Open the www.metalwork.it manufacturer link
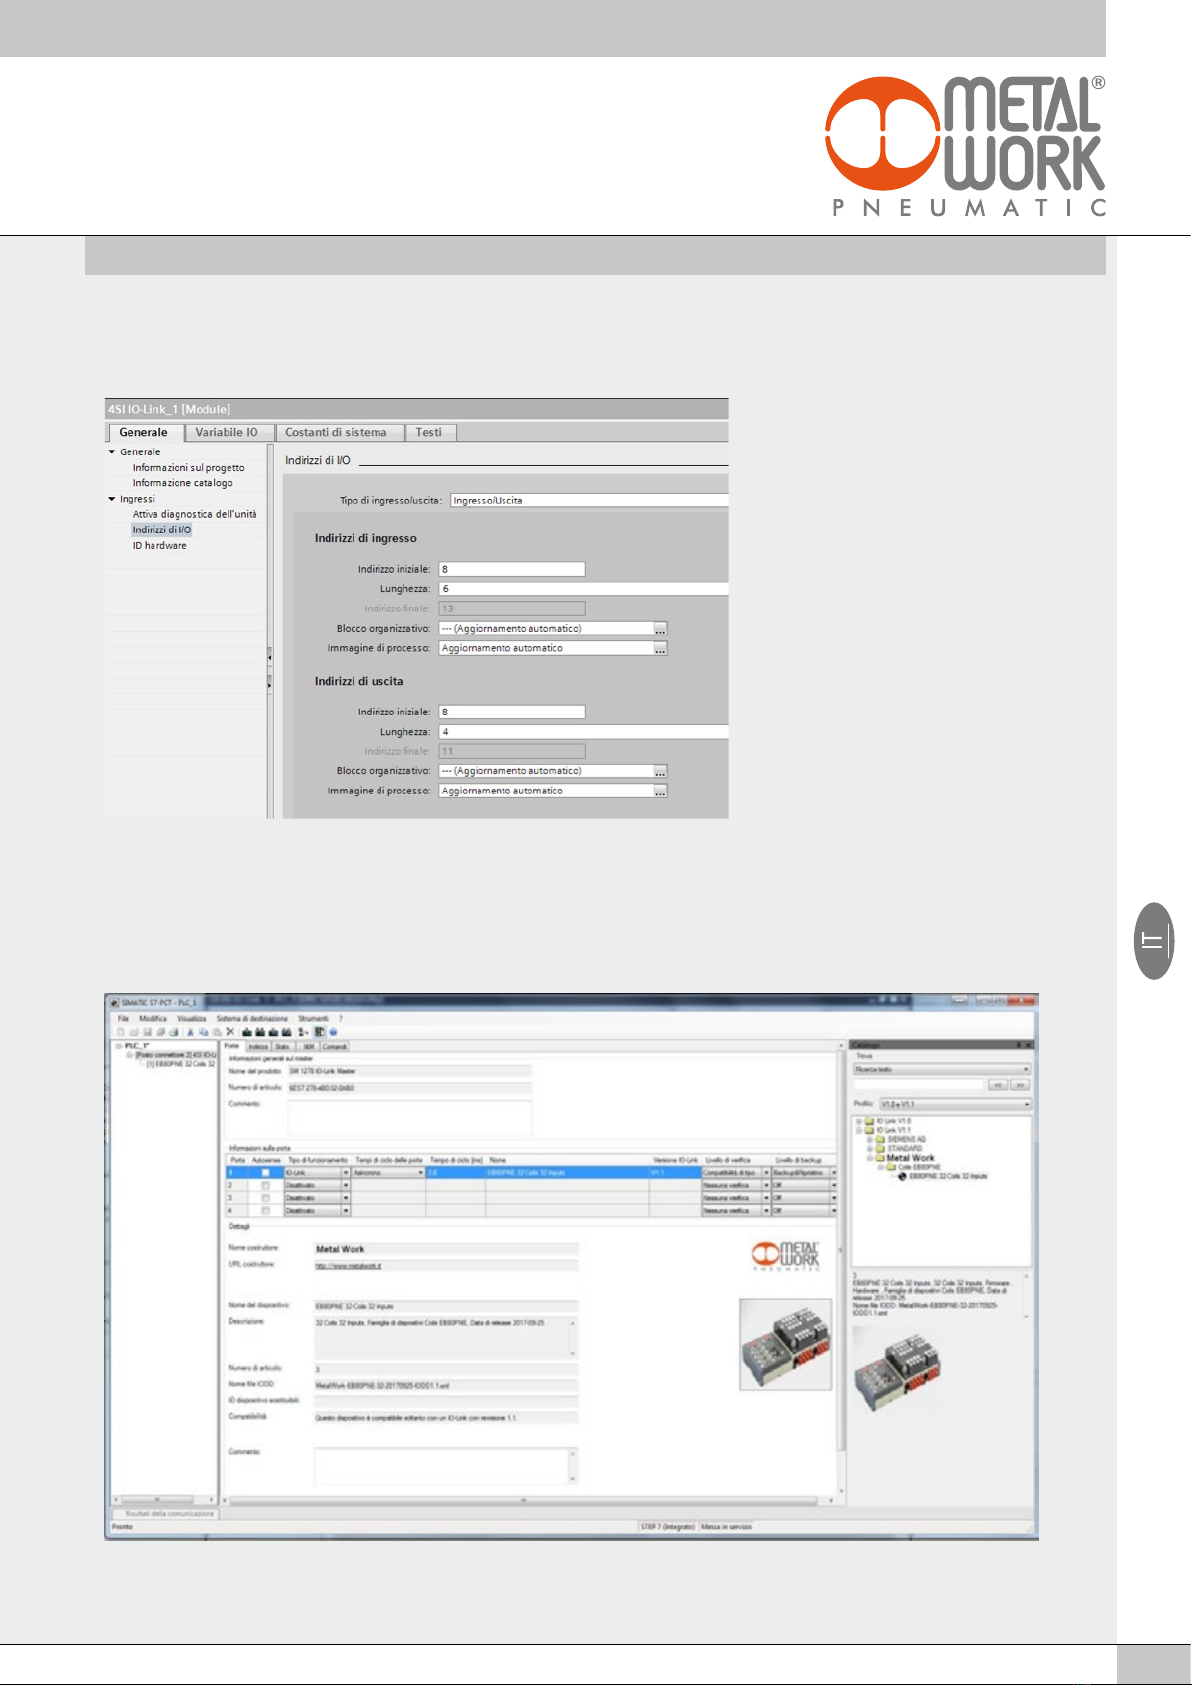 coord(348,1266)
